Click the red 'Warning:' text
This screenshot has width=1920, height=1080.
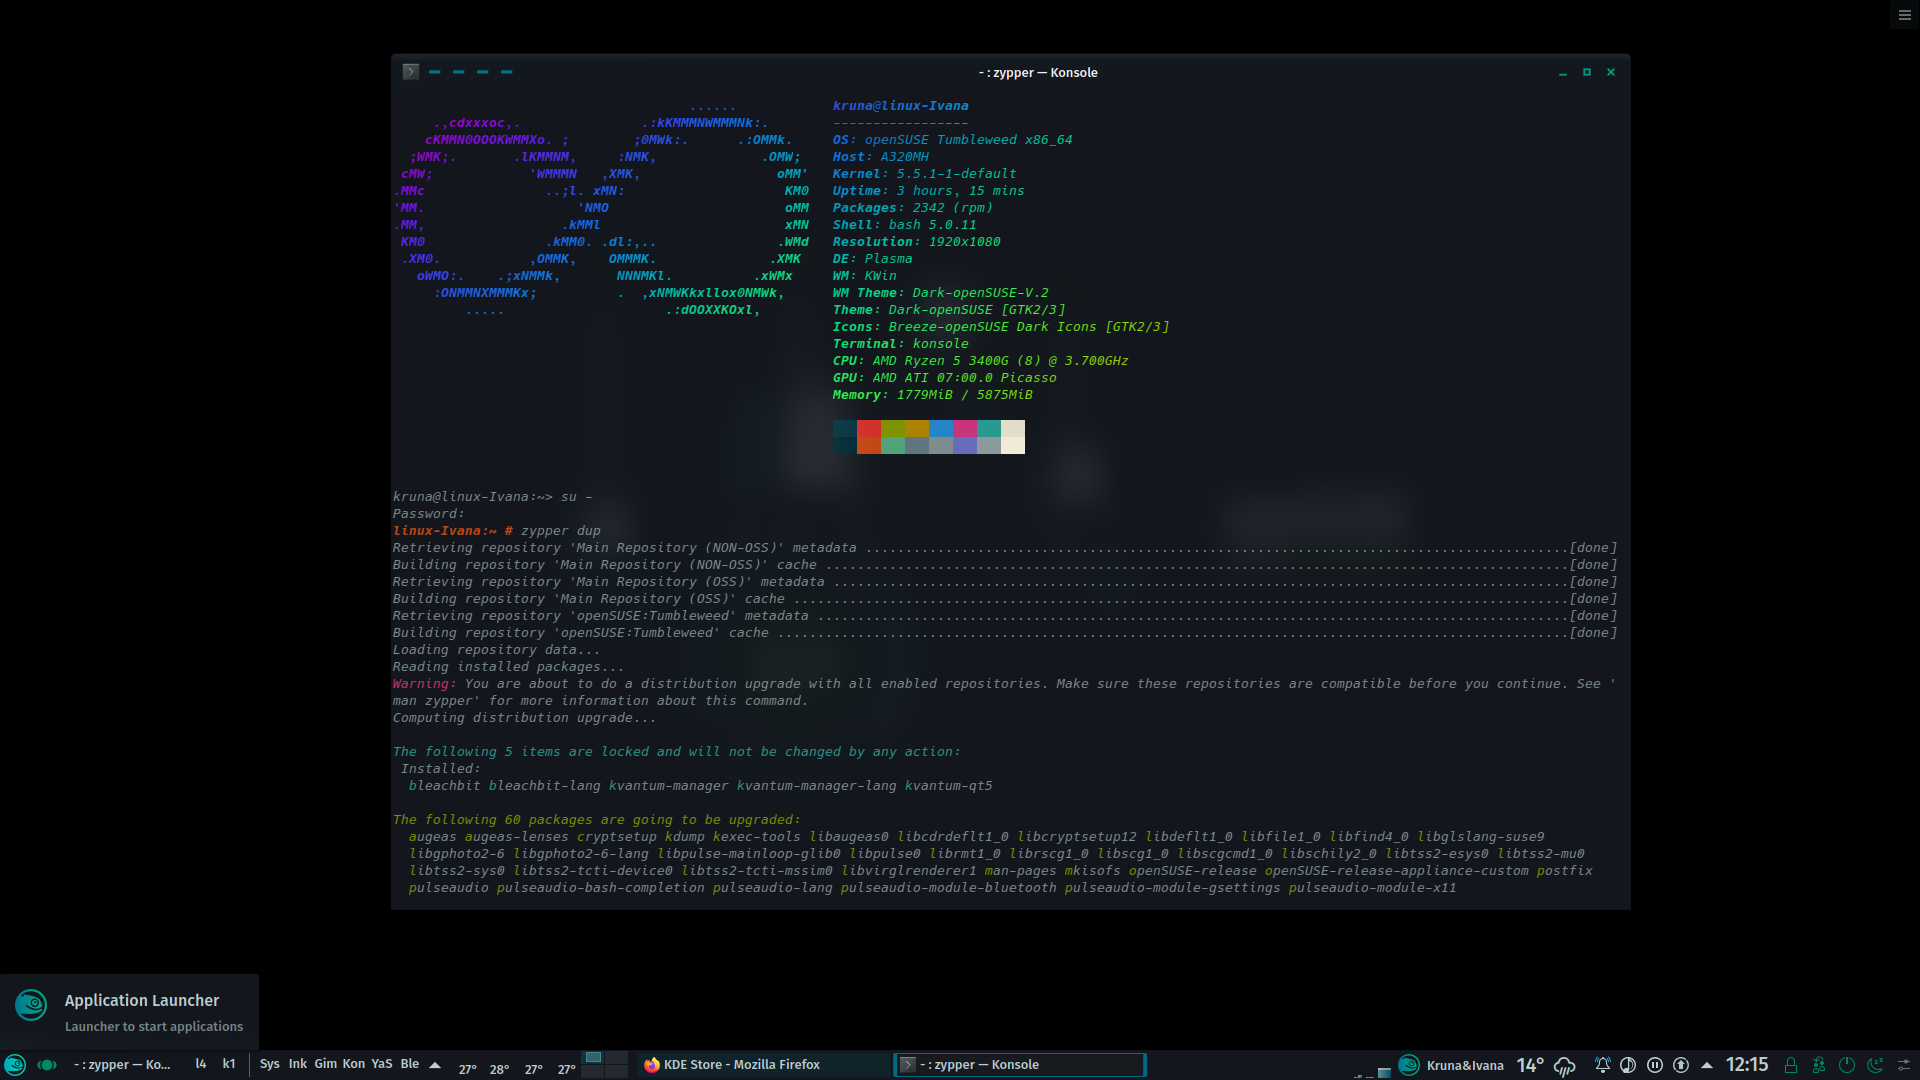coord(424,684)
